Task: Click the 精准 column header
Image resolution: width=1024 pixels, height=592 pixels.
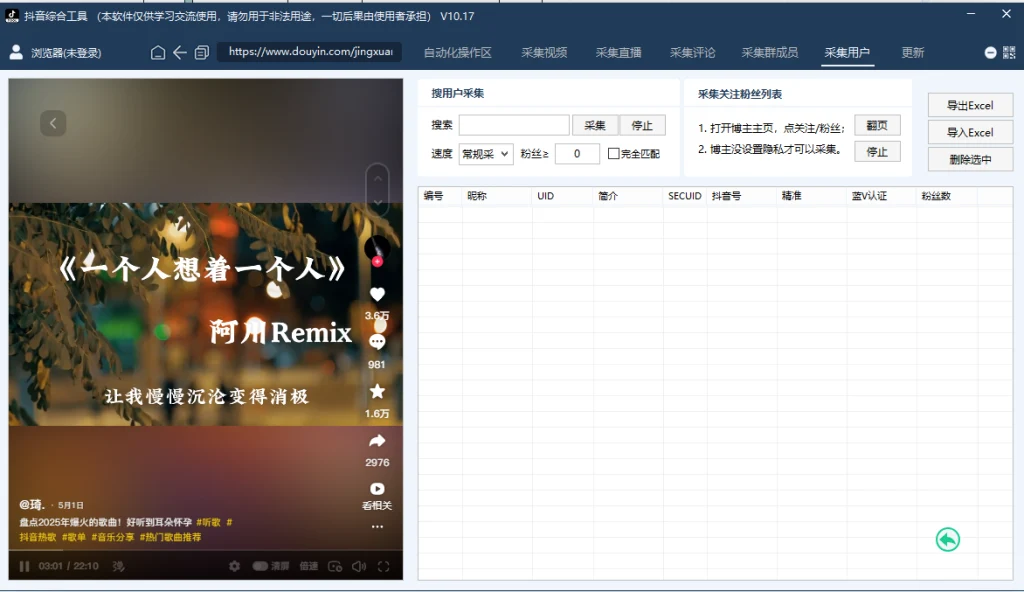Action: (792, 196)
